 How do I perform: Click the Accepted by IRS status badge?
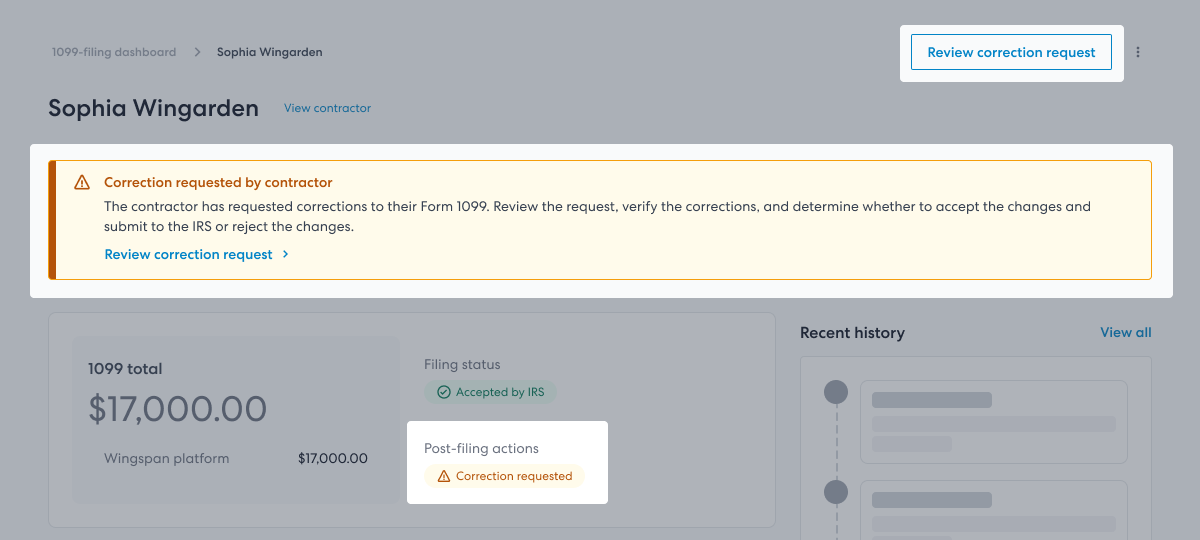(490, 392)
